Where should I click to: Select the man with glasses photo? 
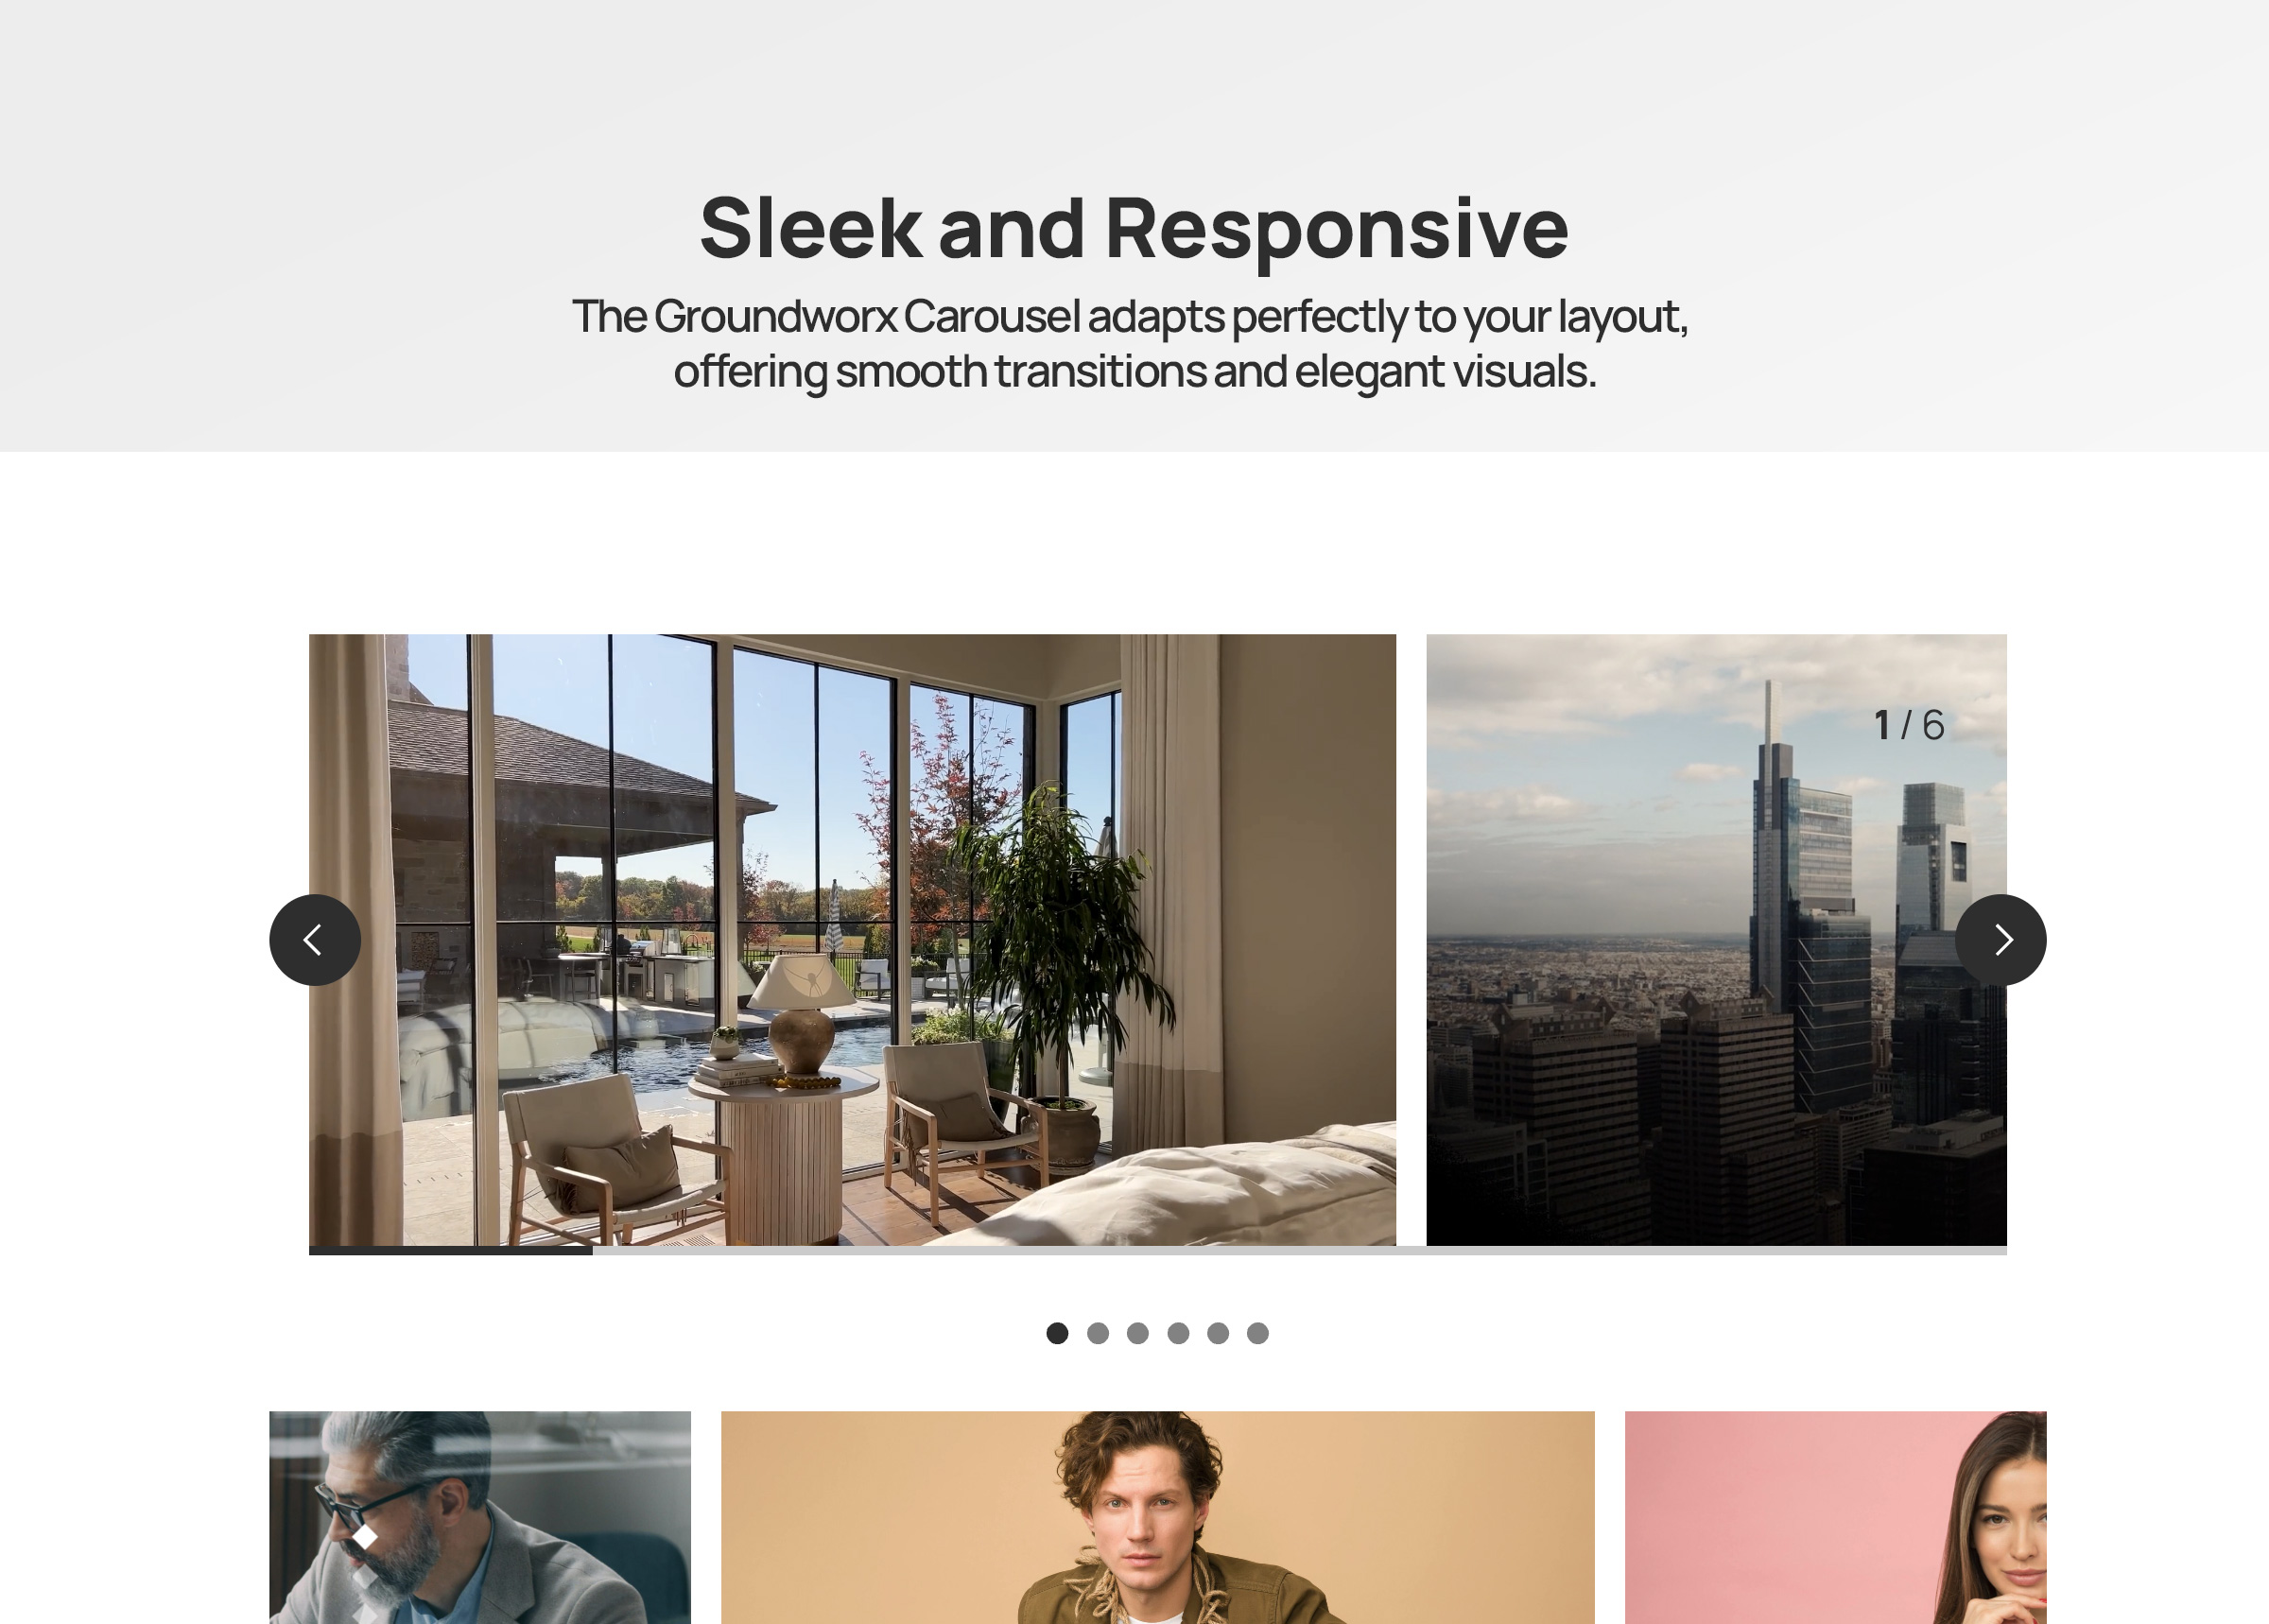point(480,1517)
